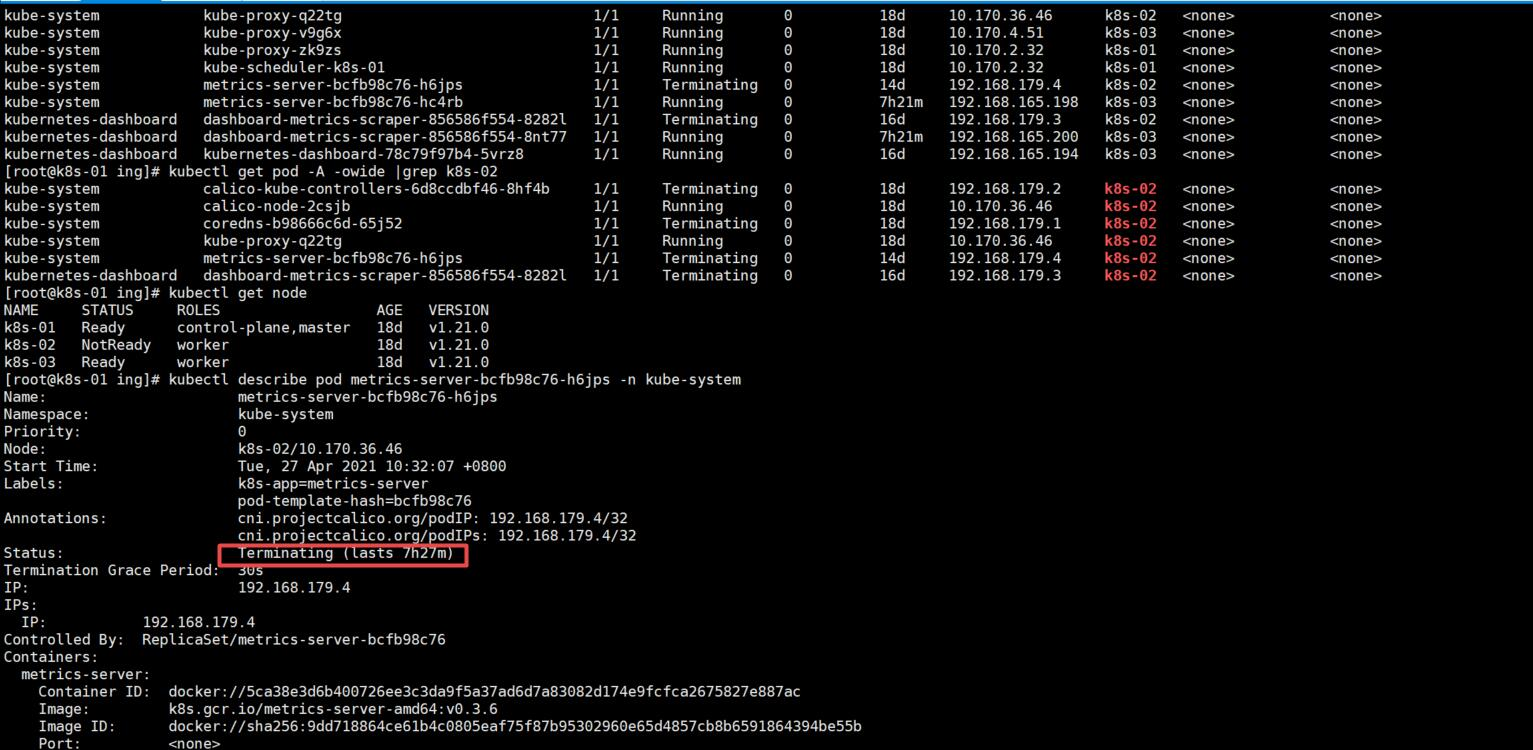Click 'Termination Grace Period:' label
1533x750 pixels.
tap(112, 570)
